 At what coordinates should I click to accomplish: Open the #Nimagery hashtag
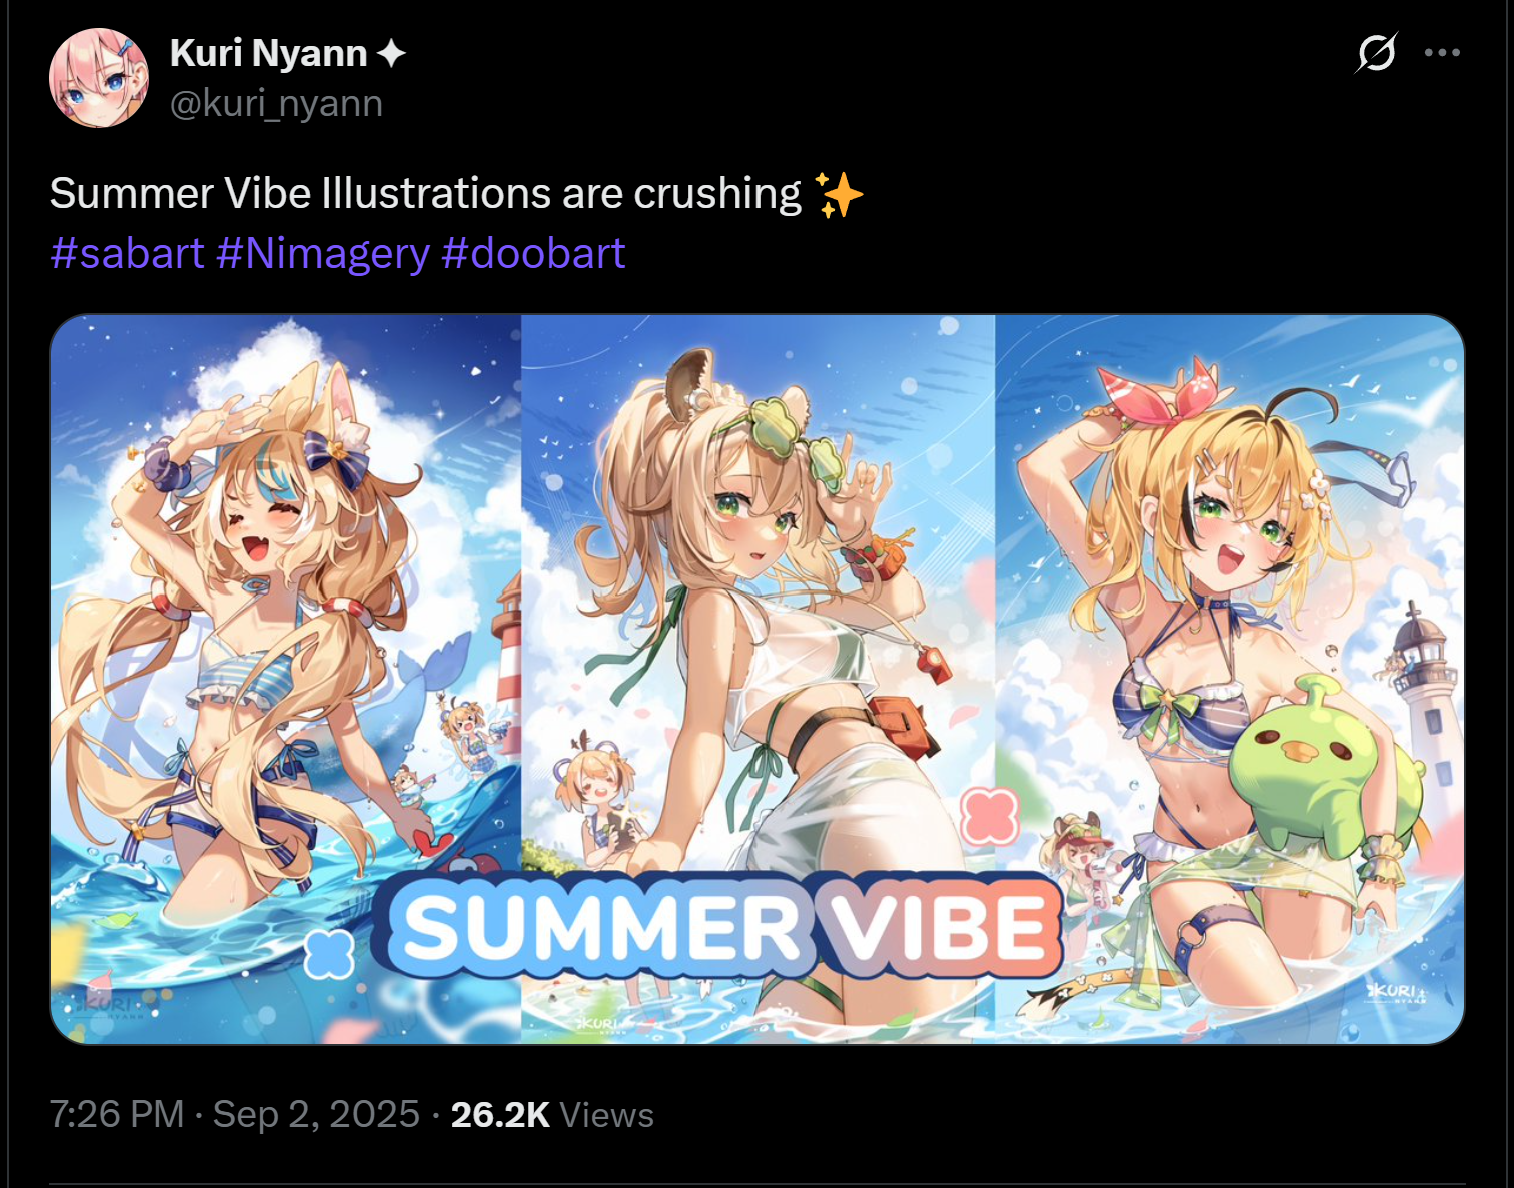pos(322,253)
